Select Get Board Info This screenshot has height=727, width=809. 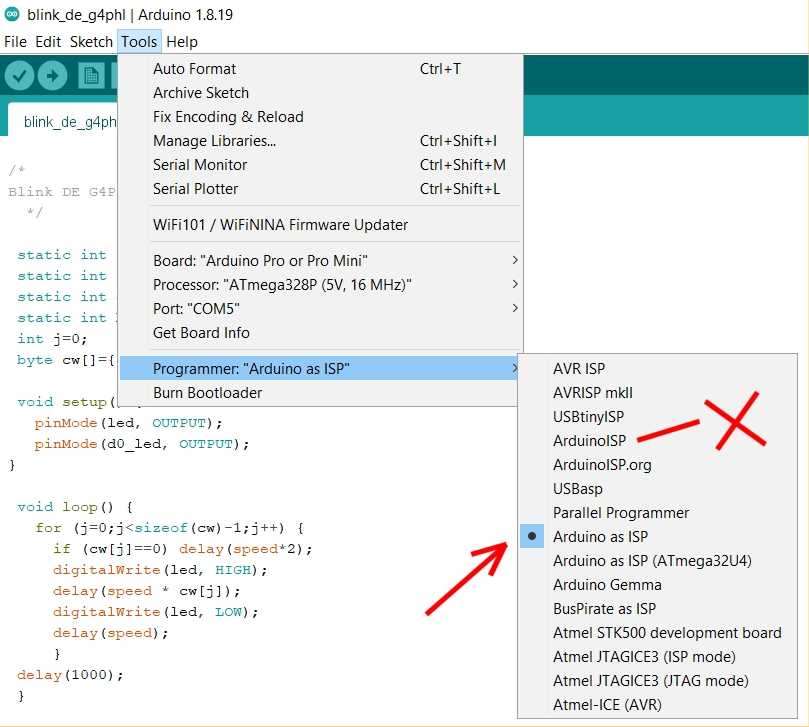(201, 333)
